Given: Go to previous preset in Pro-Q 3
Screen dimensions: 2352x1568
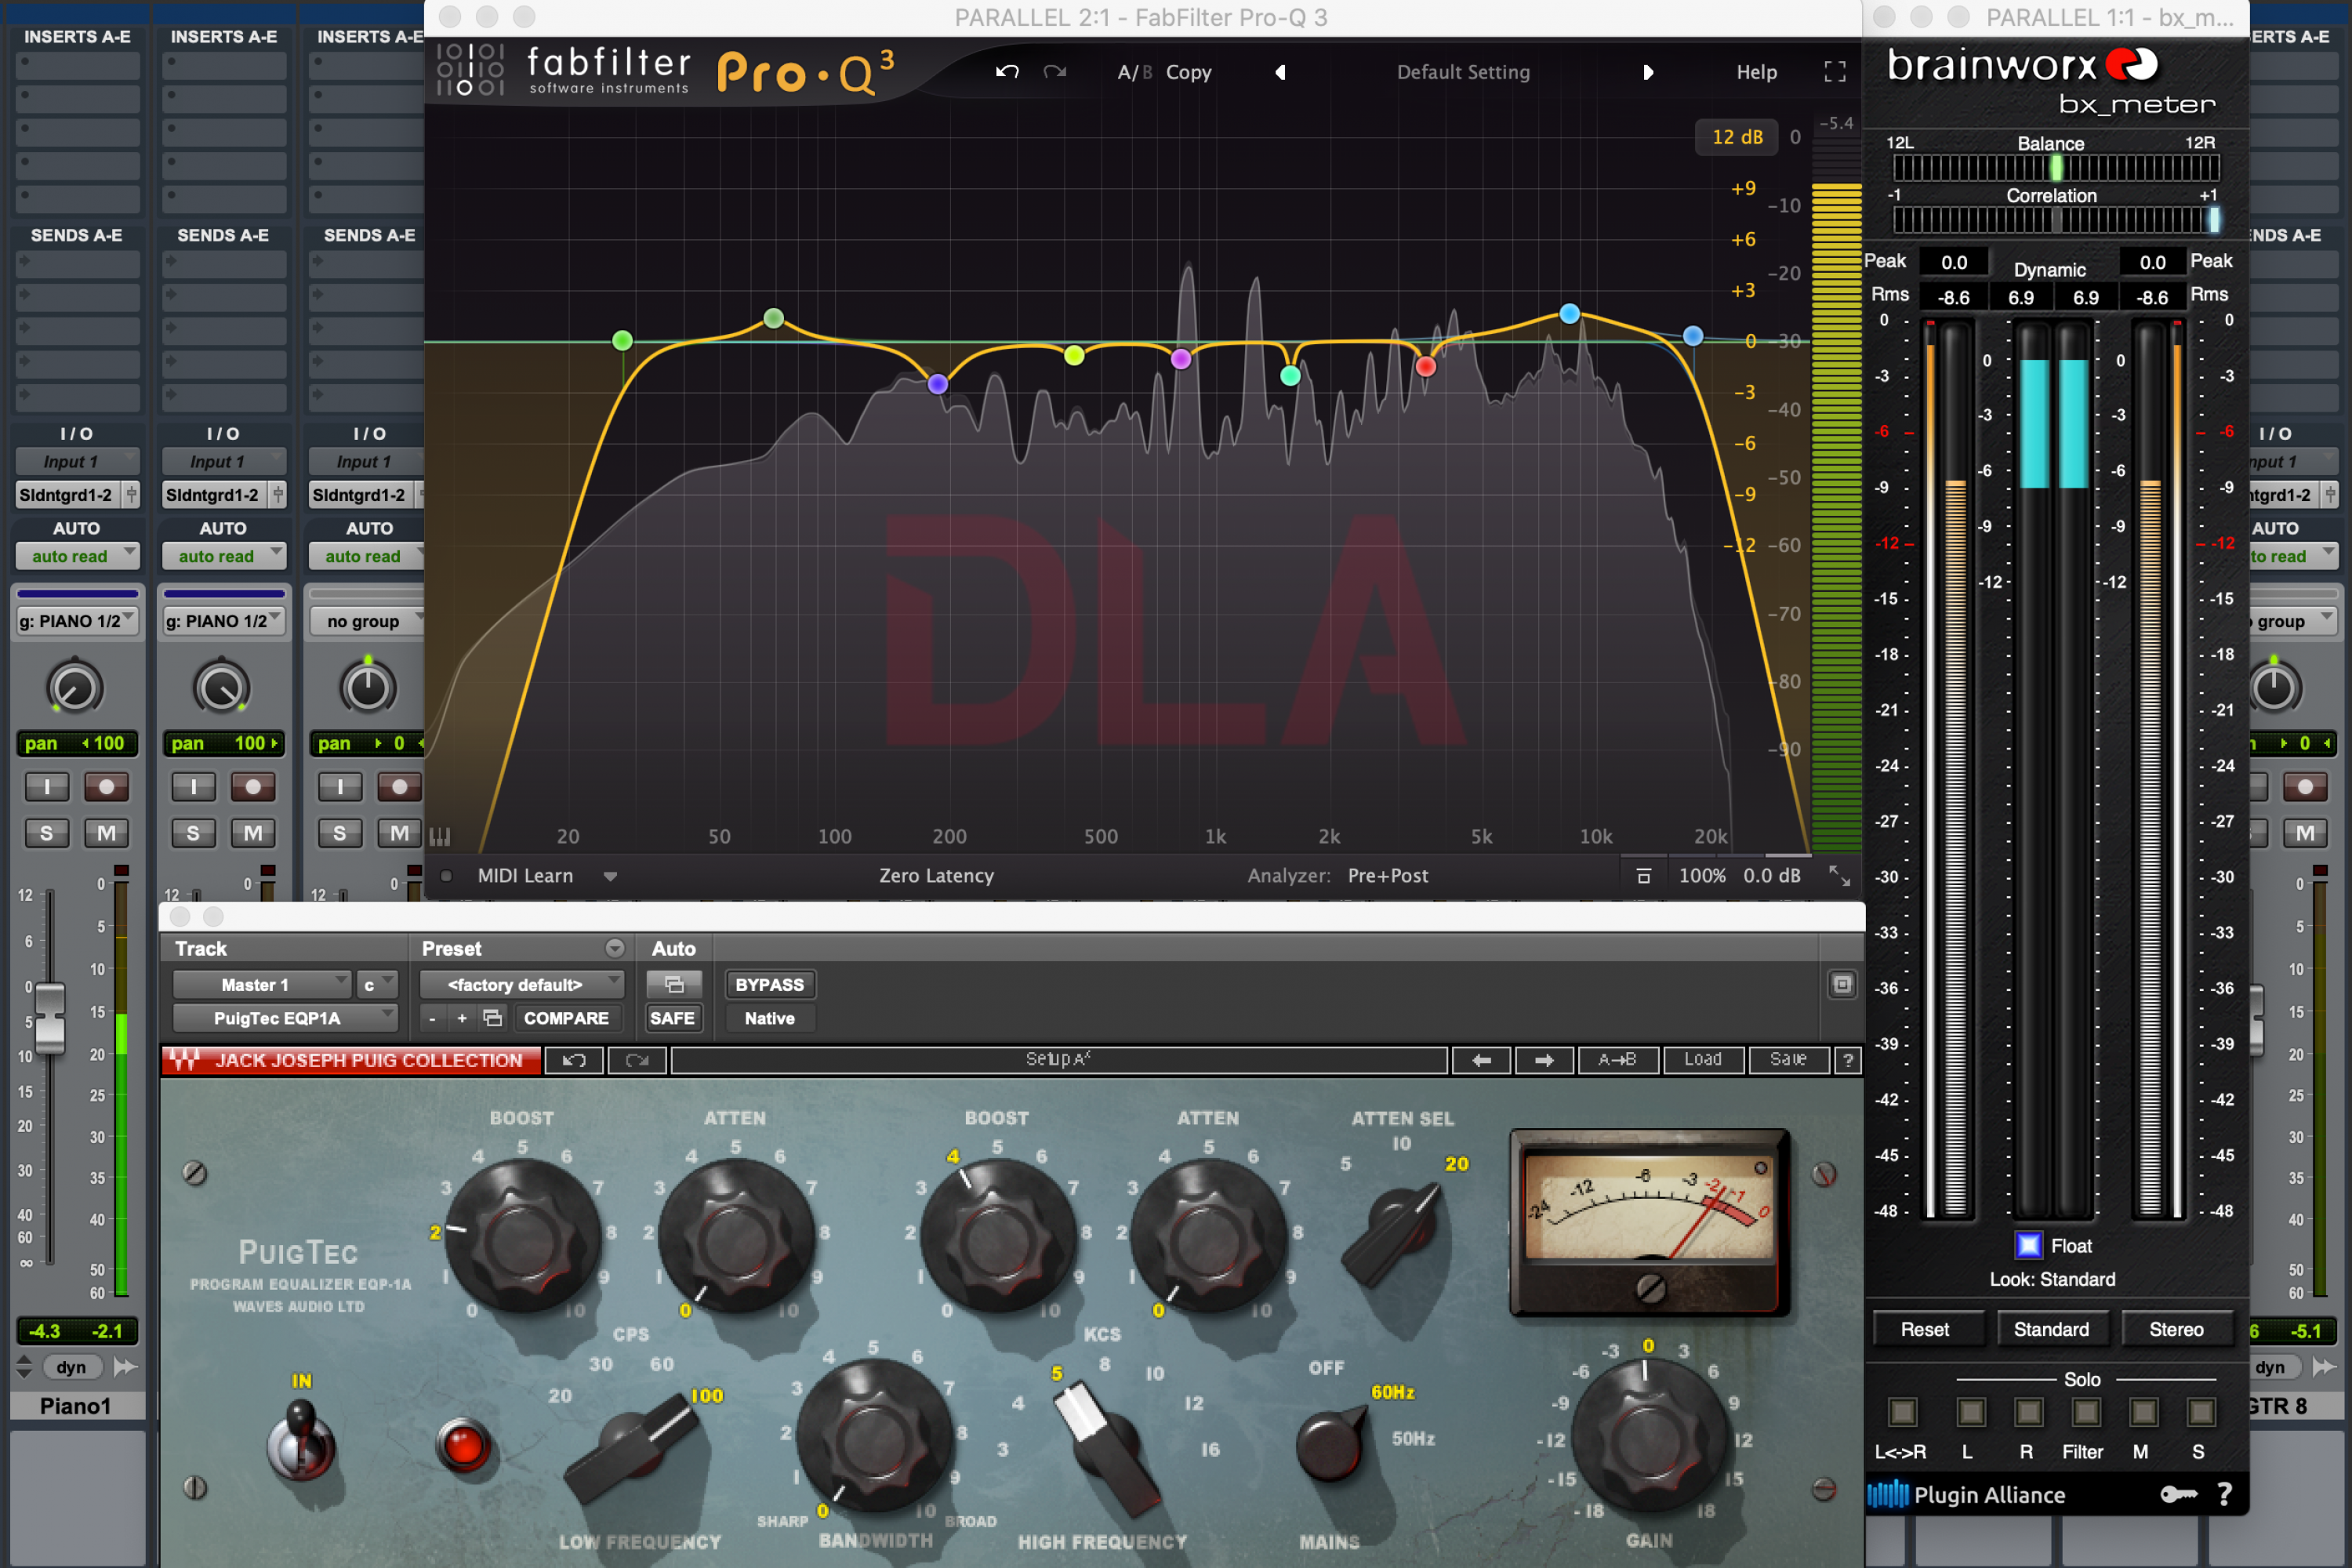Looking at the screenshot, I should coord(1280,72).
